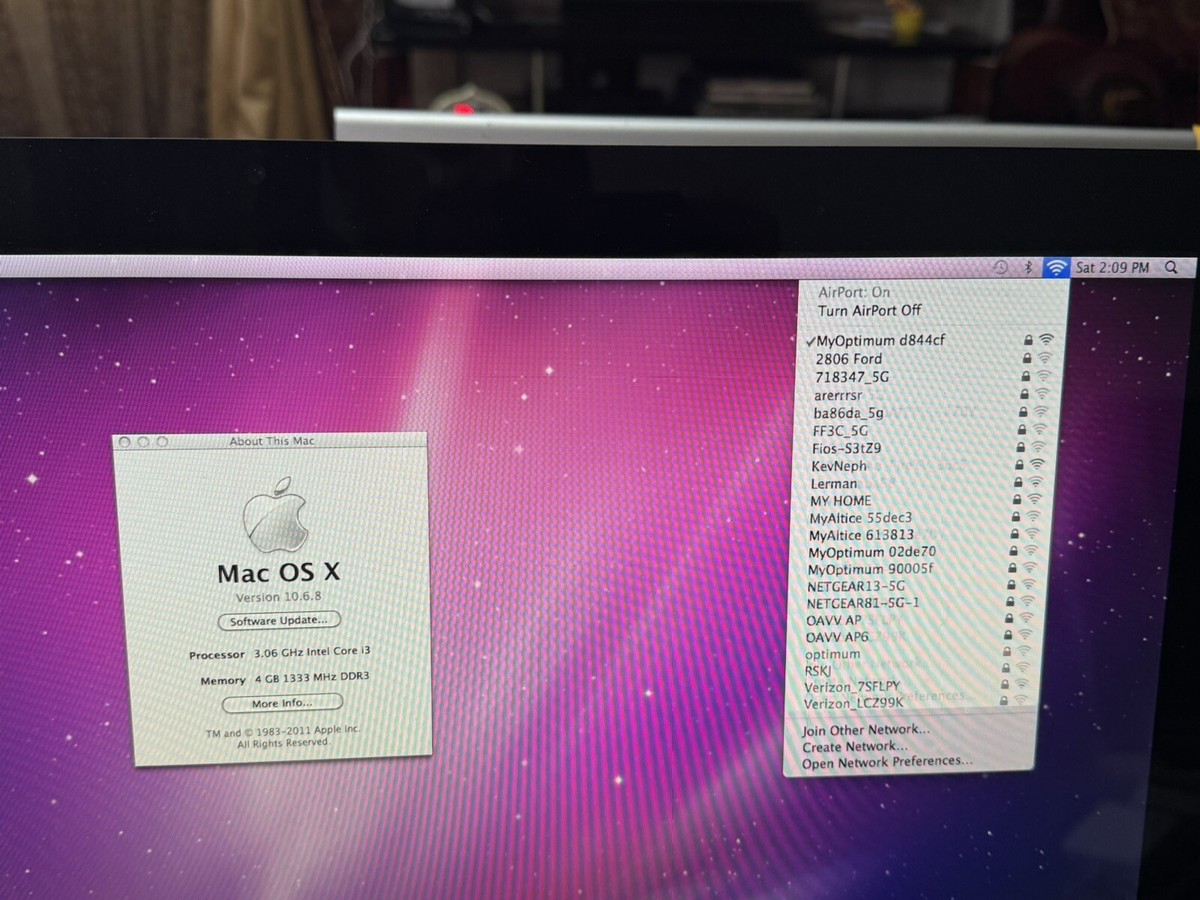Choose MY HOME from the network list

(840, 500)
